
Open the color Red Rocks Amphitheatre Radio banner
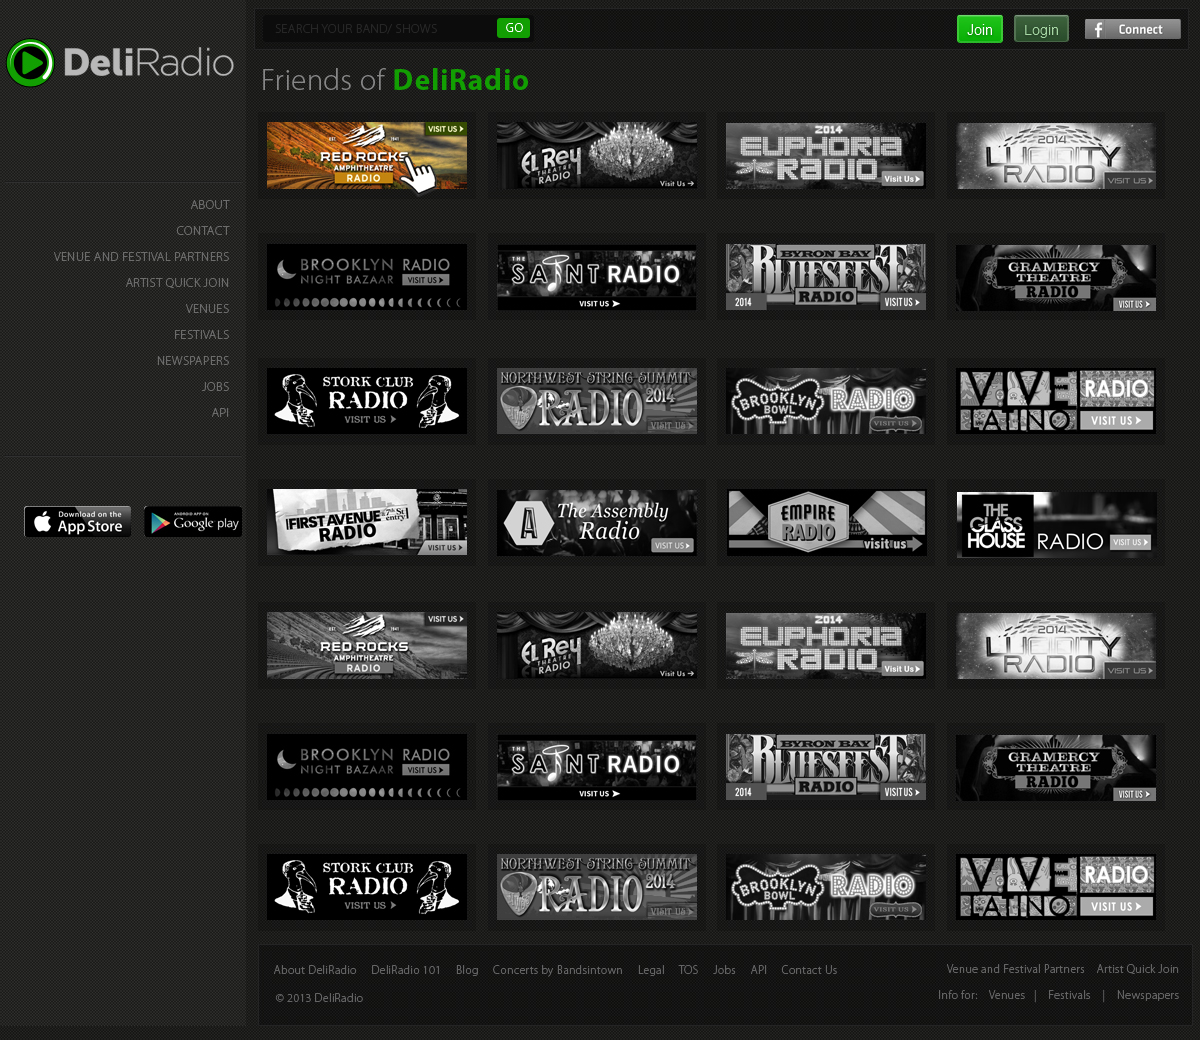click(x=367, y=156)
